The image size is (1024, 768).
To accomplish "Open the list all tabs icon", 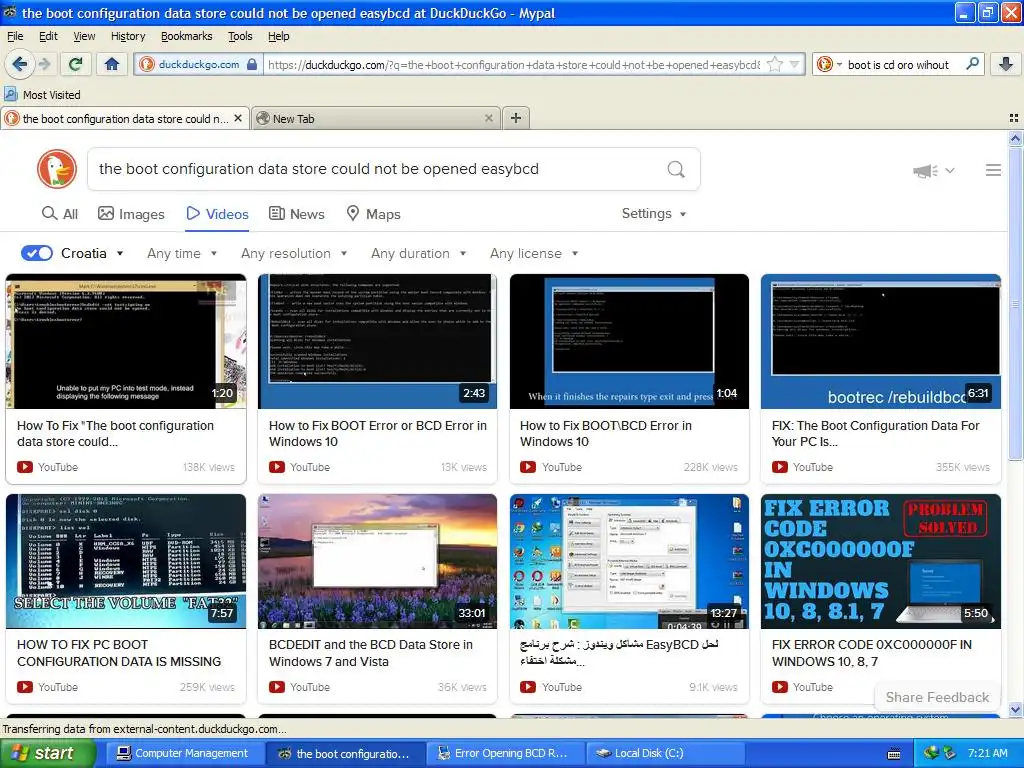I will click(x=1014, y=118).
